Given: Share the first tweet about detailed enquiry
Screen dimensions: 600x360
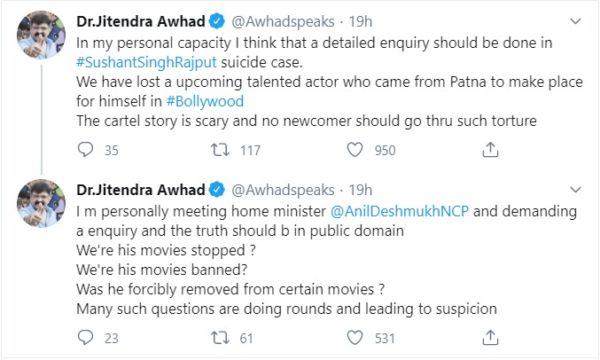Looking at the screenshot, I should click(490, 150).
